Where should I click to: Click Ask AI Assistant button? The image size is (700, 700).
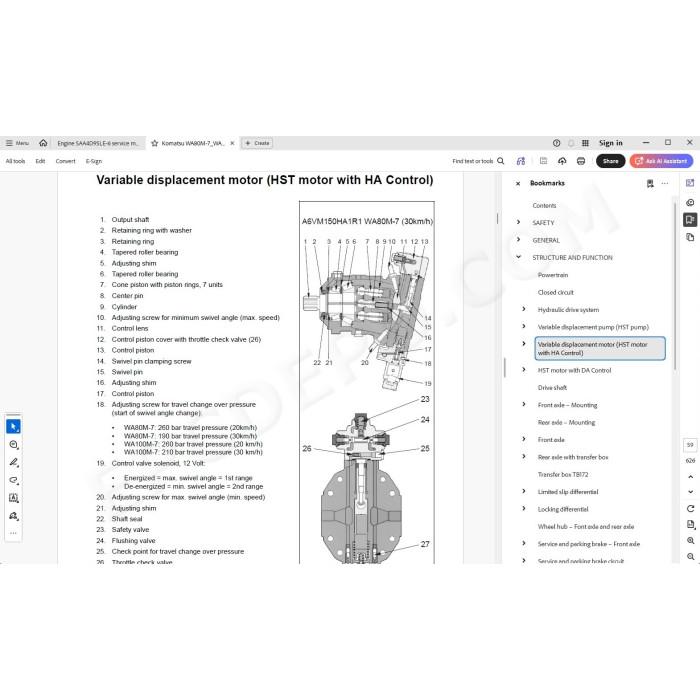click(x=661, y=161)
